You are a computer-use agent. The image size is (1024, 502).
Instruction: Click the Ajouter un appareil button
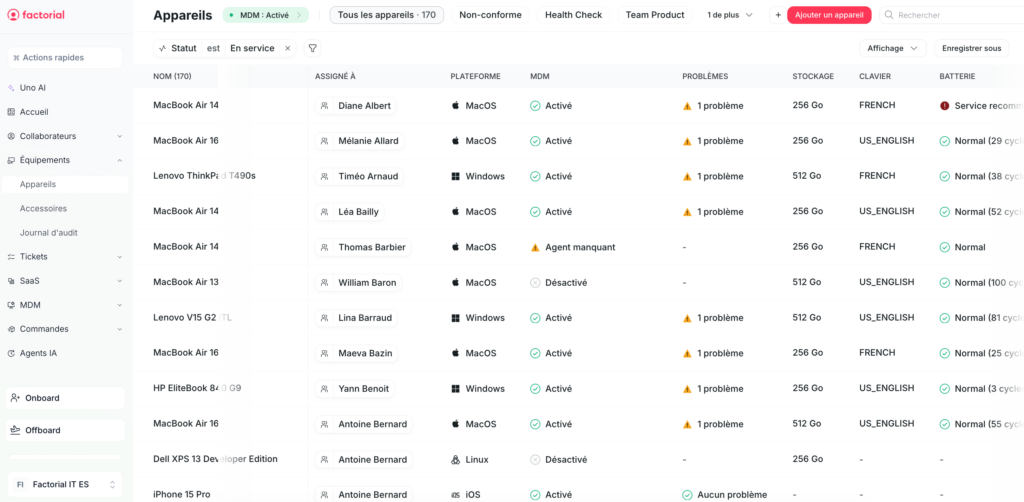[829, 15]
